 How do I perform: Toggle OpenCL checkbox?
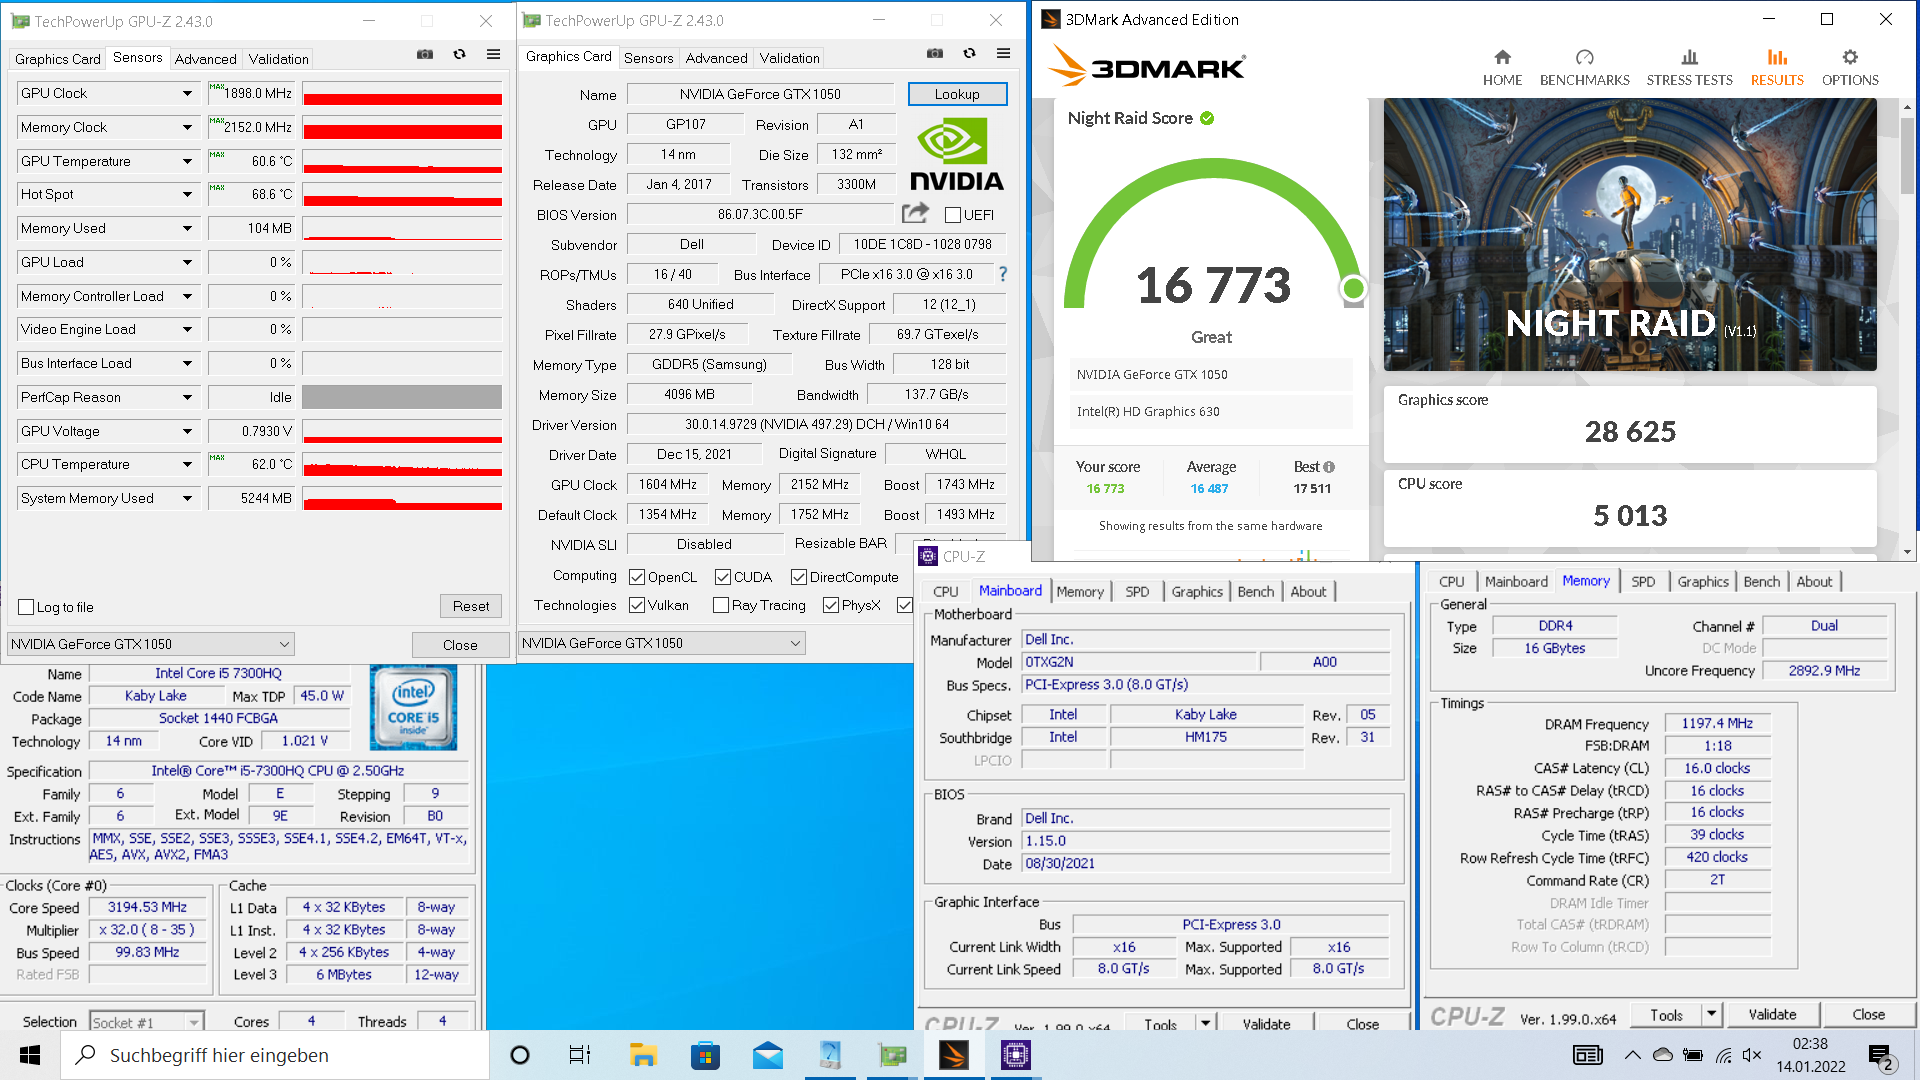click(637, 577)
